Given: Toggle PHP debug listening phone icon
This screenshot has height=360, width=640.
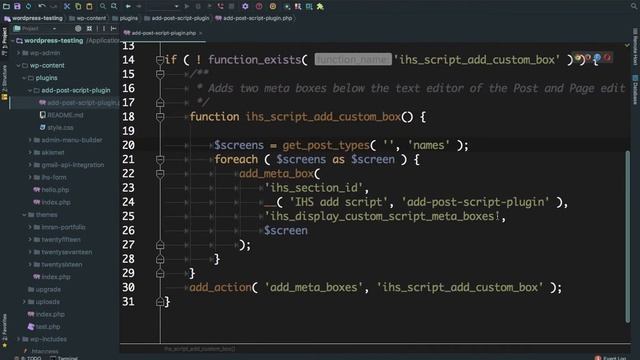Looking at the screenshot, I should pyautogui.click(x=220, y=6).
